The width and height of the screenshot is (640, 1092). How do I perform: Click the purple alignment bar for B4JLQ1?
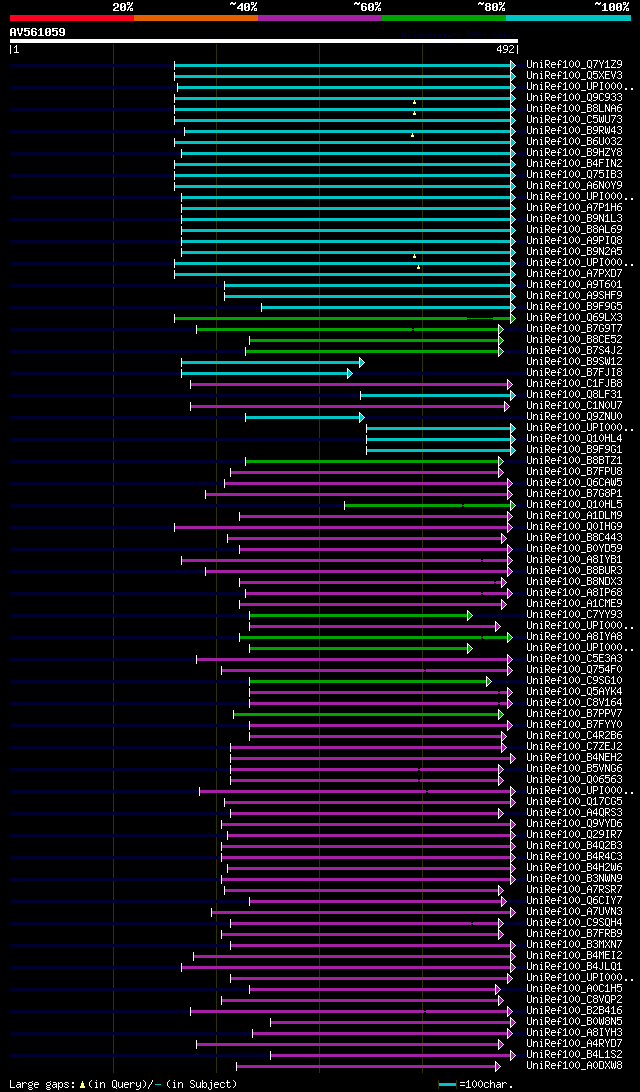pos(348,967)
